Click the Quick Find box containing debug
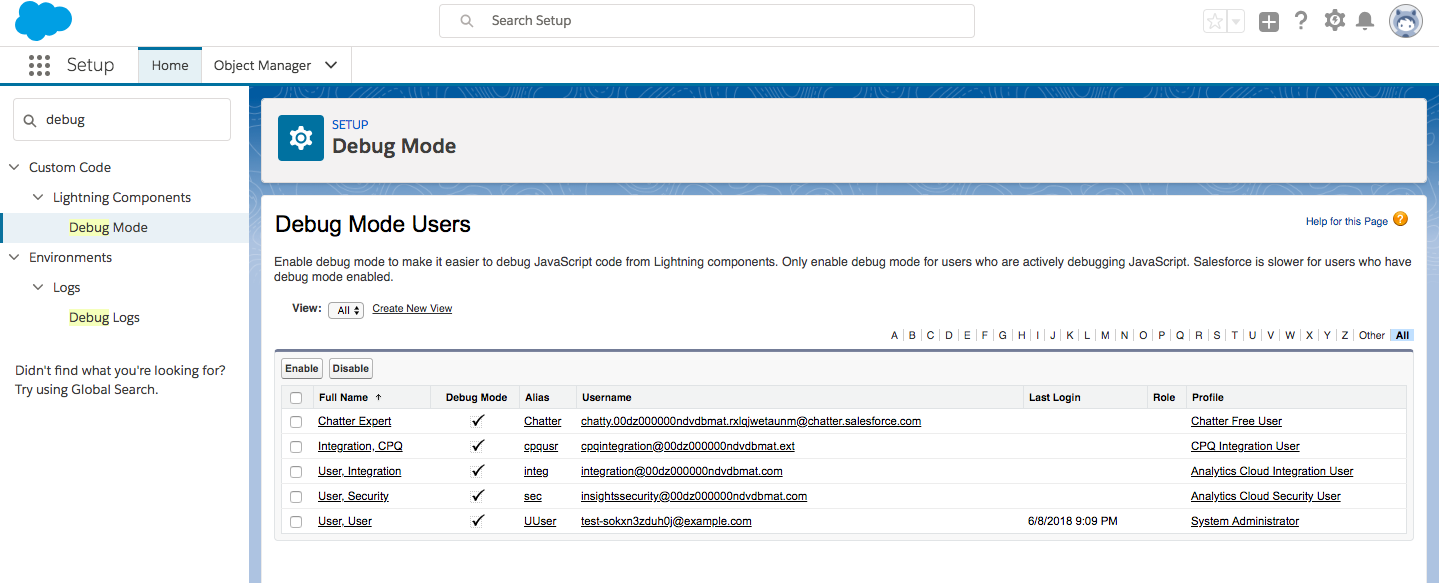Viewport: 1439px width, 583px height. (122, 119)
